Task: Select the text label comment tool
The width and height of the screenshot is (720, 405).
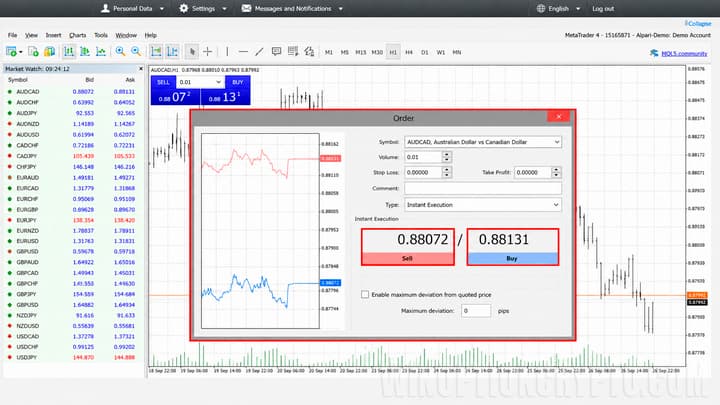Action: [x=276, y=52]
